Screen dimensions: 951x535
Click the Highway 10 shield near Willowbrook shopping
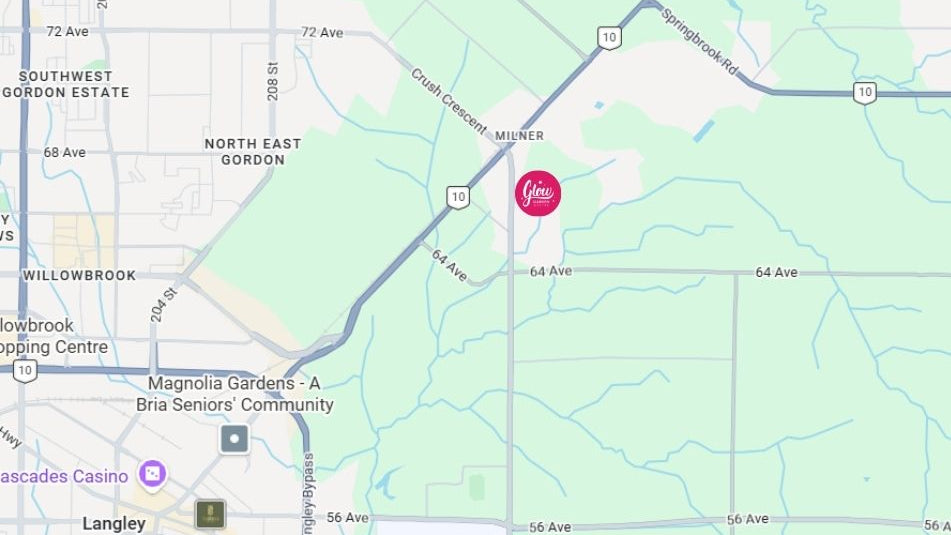pos(25,371)
